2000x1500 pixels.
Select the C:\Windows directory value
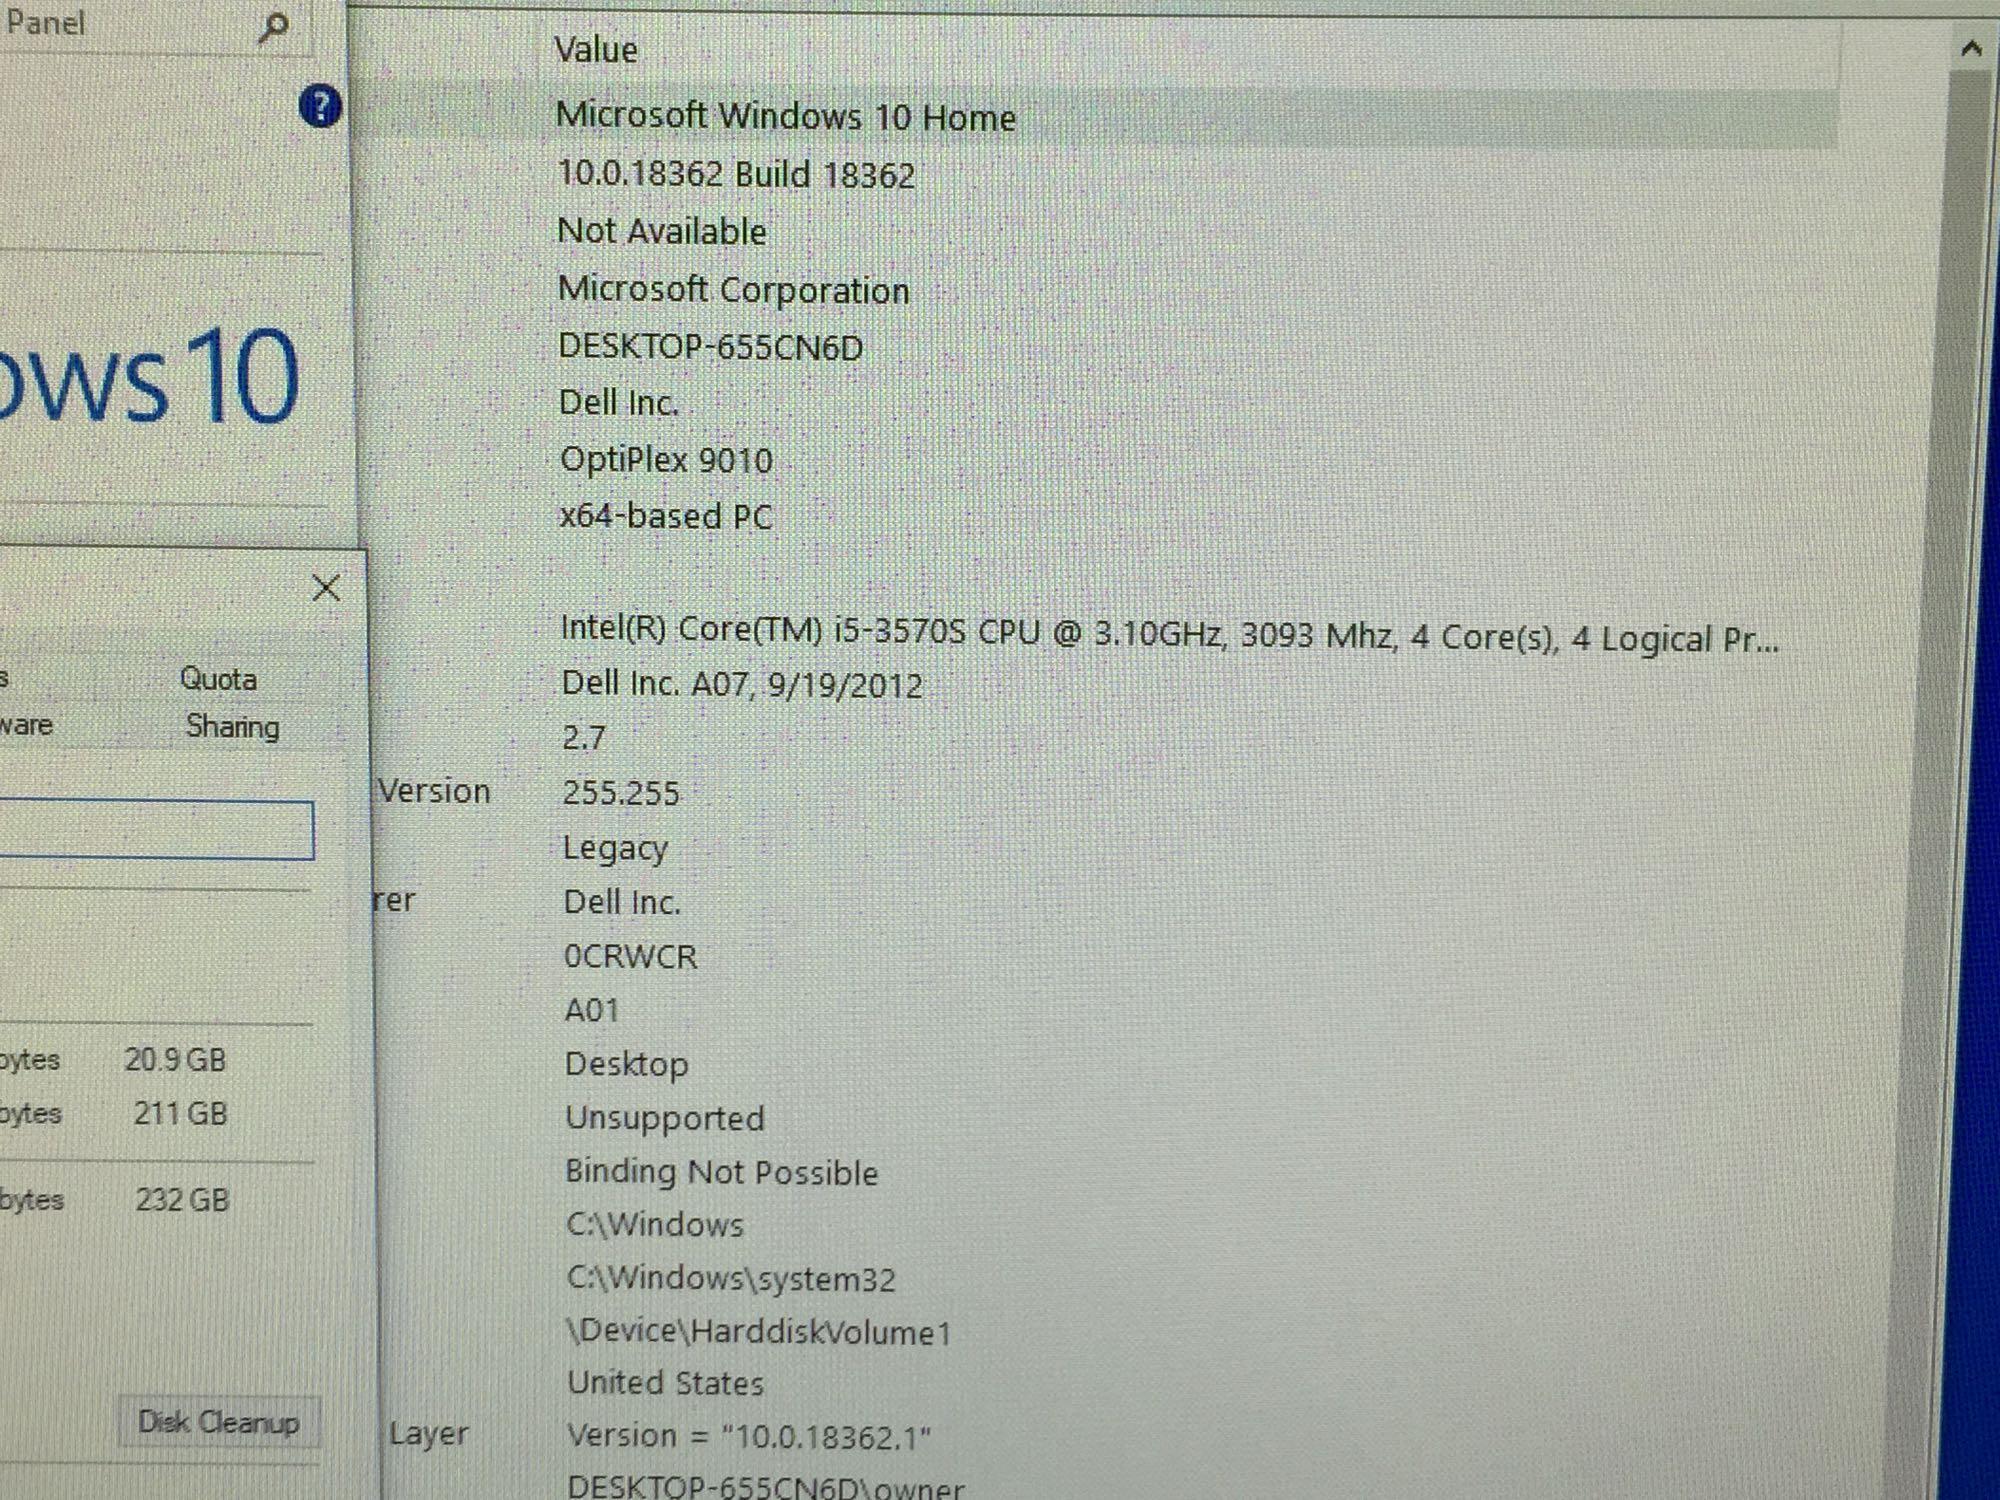pos(655,1225)
